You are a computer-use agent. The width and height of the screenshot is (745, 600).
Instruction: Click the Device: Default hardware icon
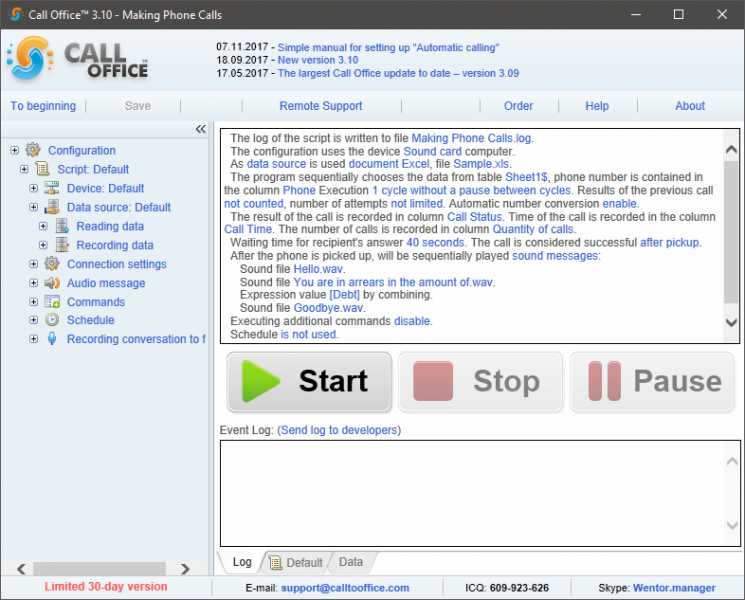52,188
